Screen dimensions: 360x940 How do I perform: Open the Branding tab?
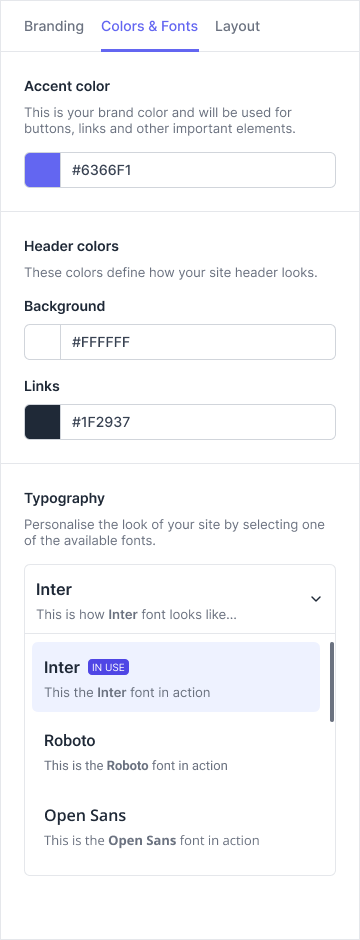pyautogui.click(x=54, y=26)
